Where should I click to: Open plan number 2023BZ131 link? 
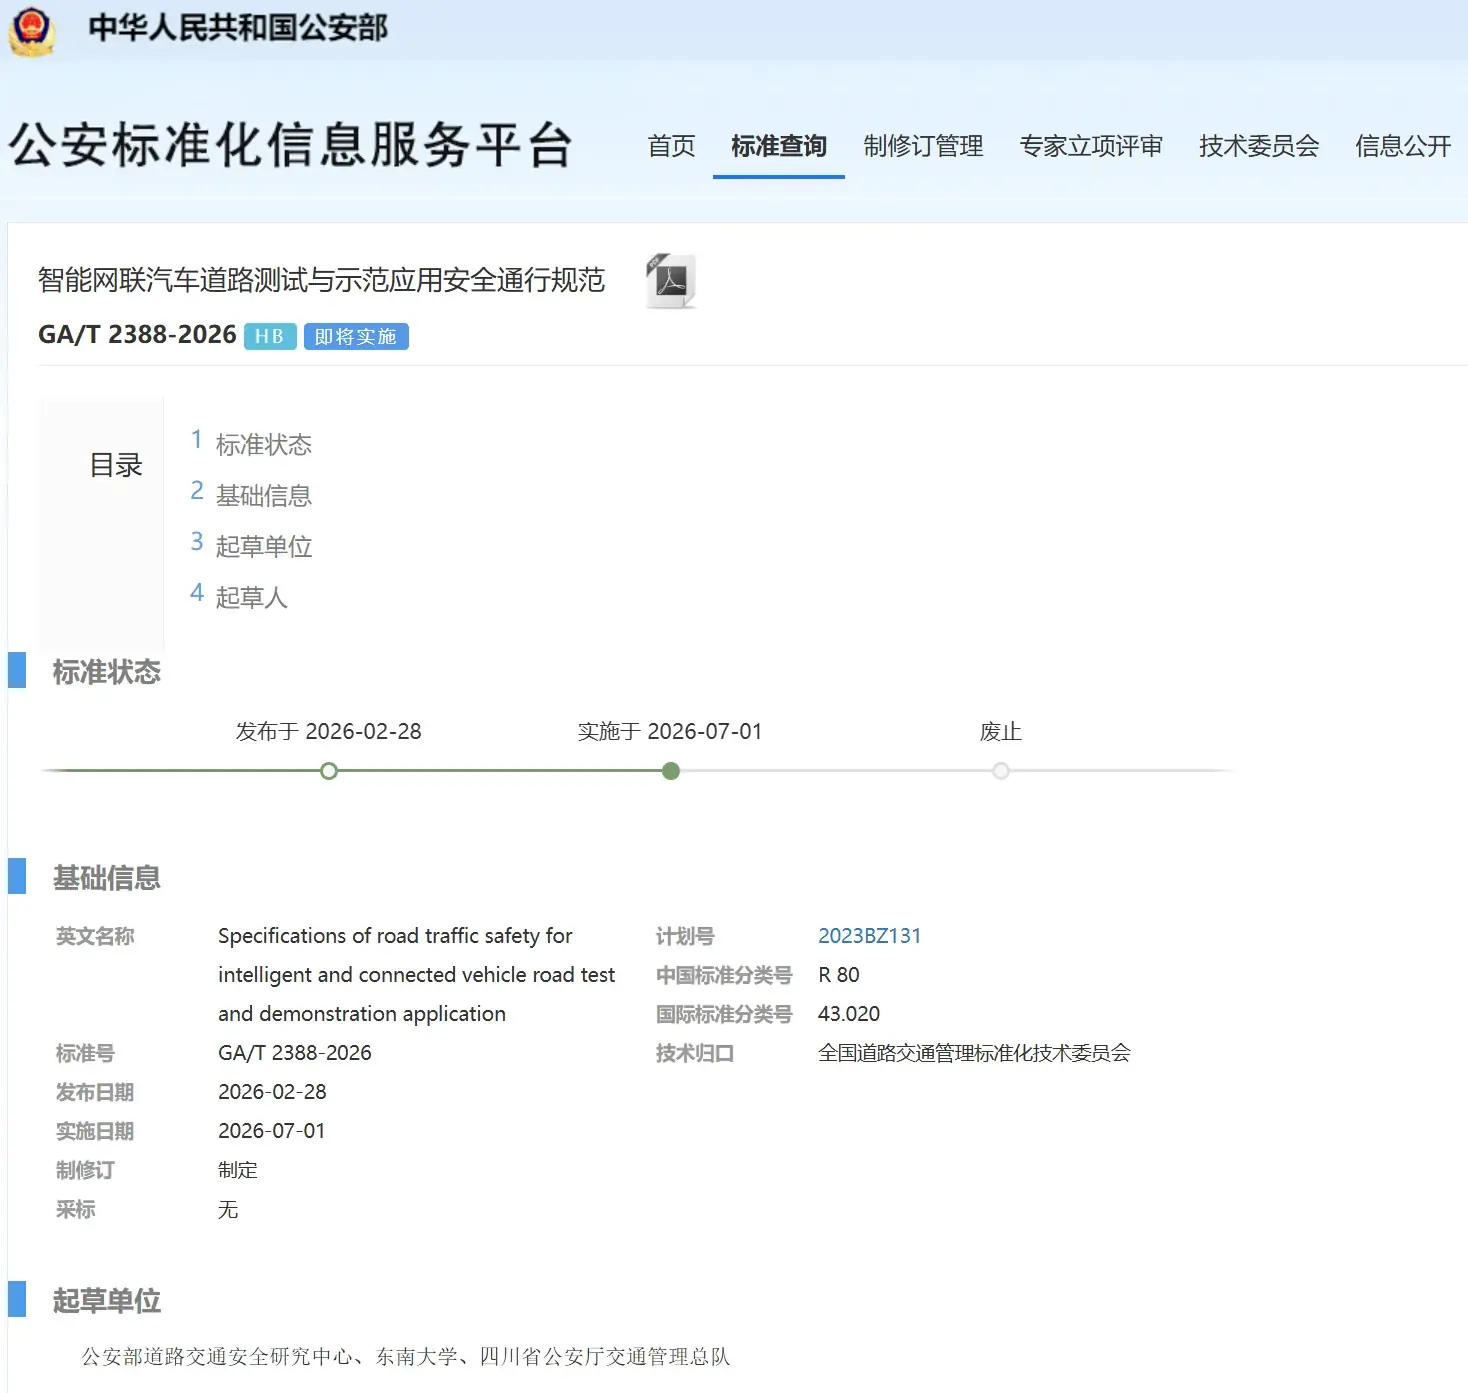pyautogui.click(x=869, y=936)
